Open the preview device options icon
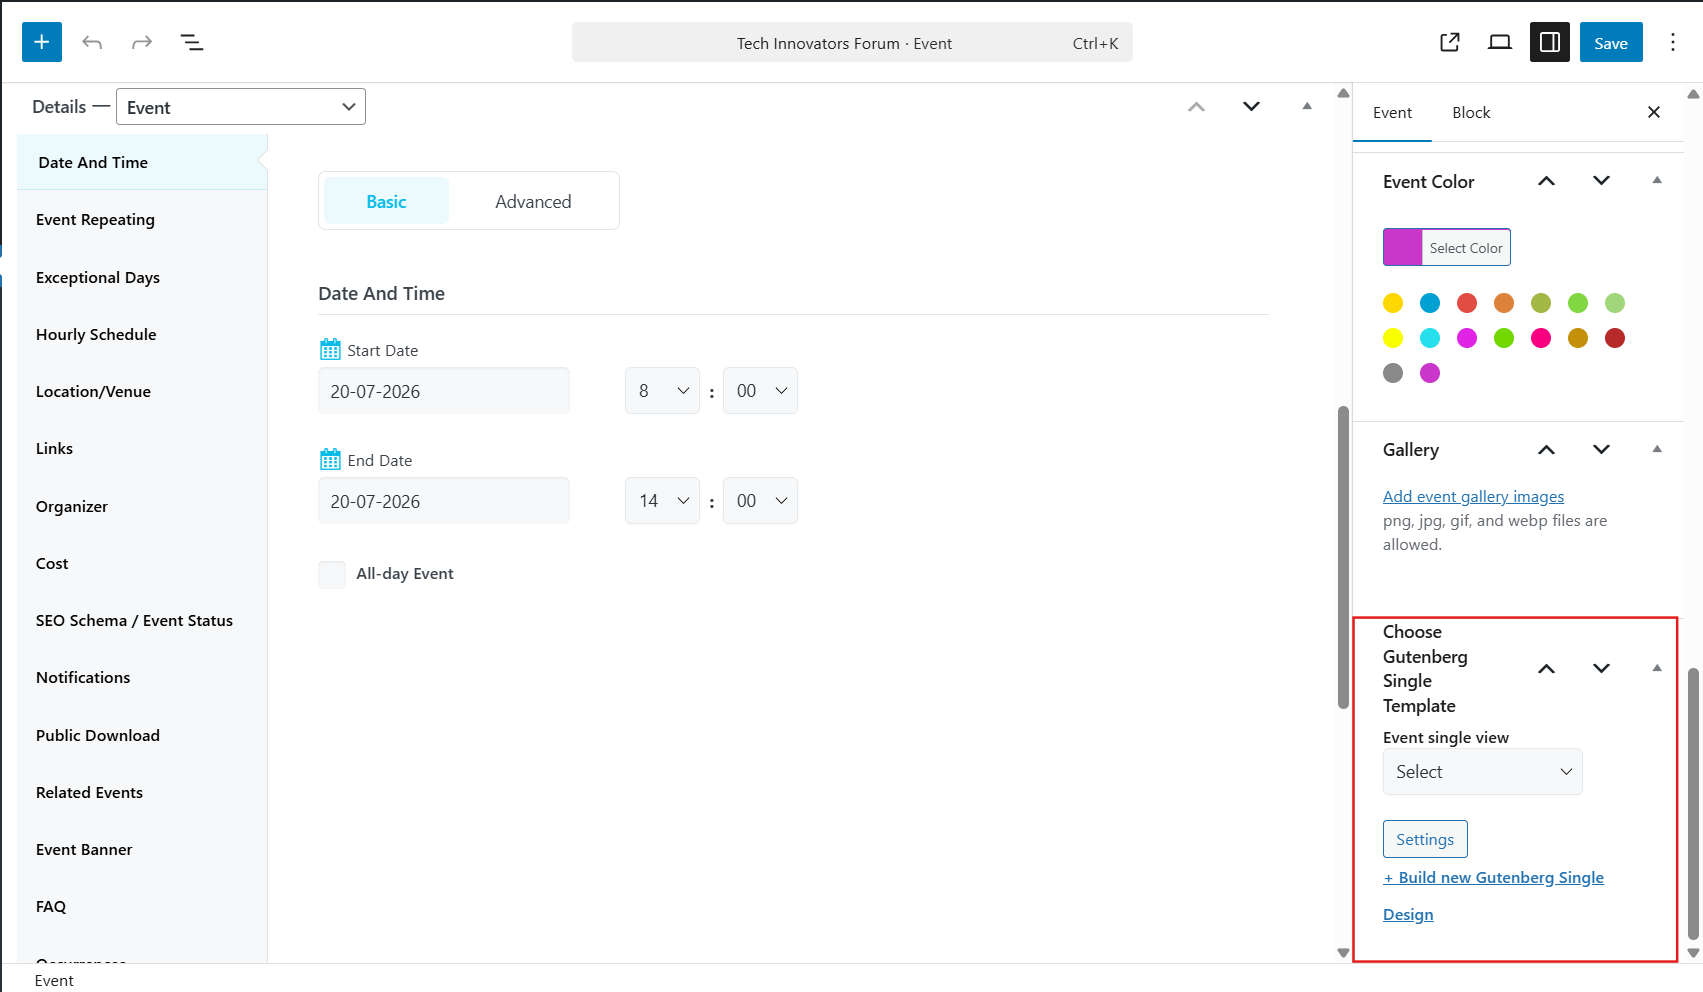 click(1499, 42)
